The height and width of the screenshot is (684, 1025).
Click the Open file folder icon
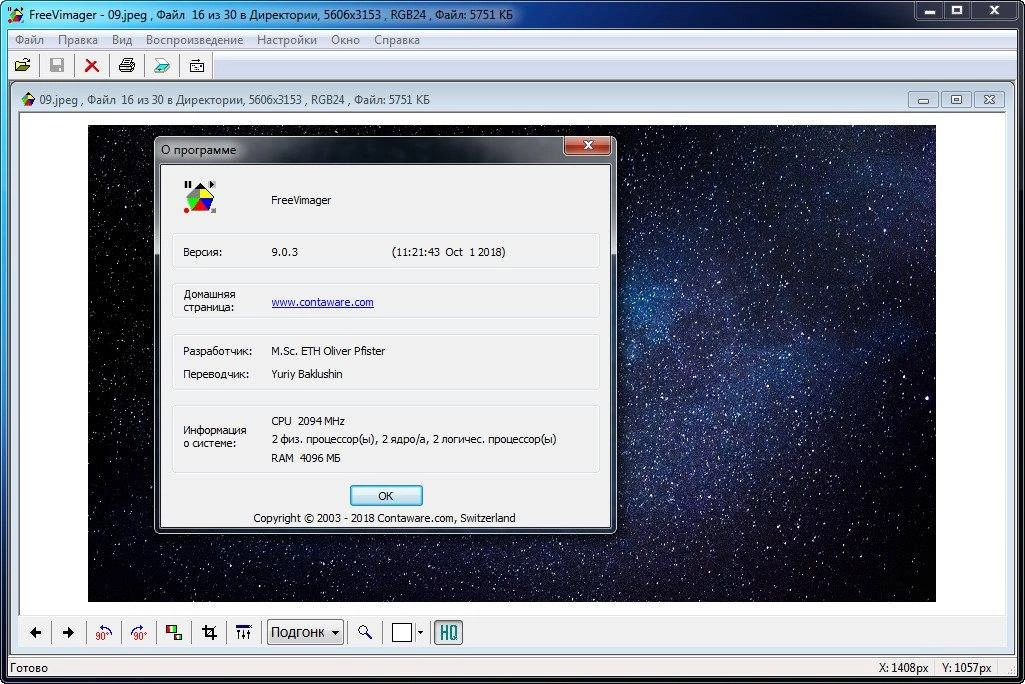22,65
